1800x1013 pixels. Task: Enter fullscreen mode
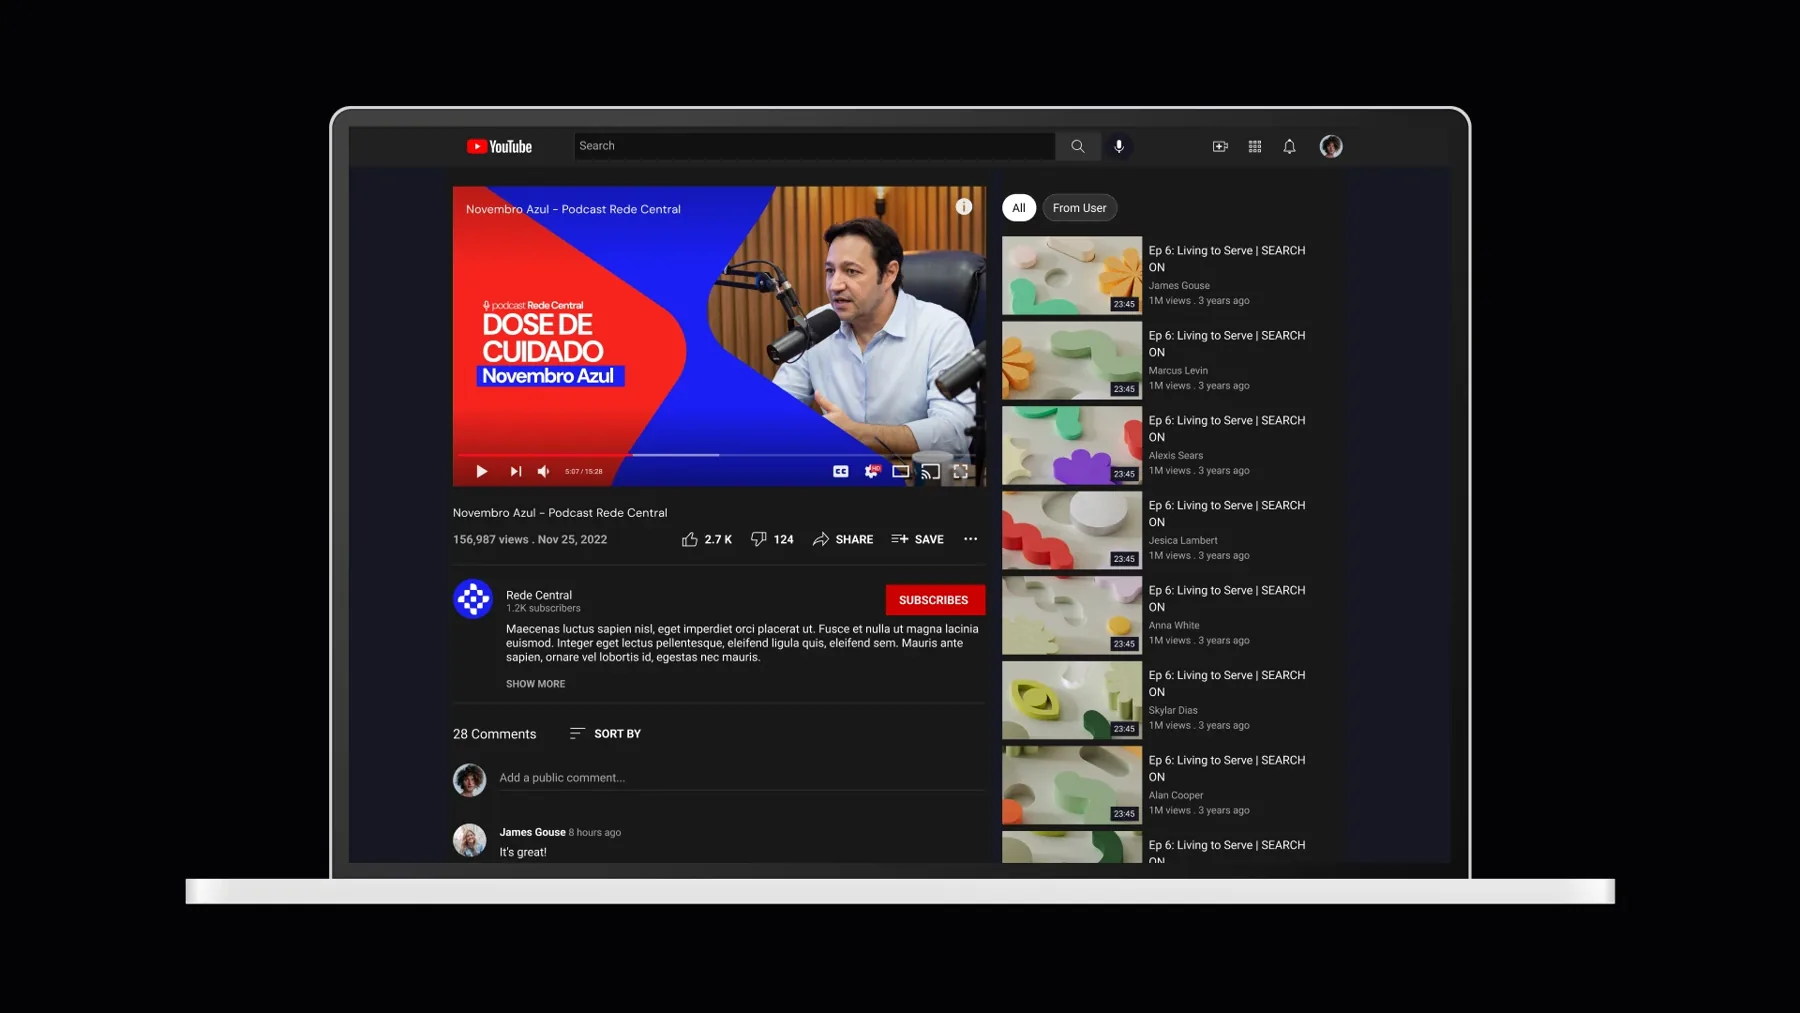(x=960, y=471)
